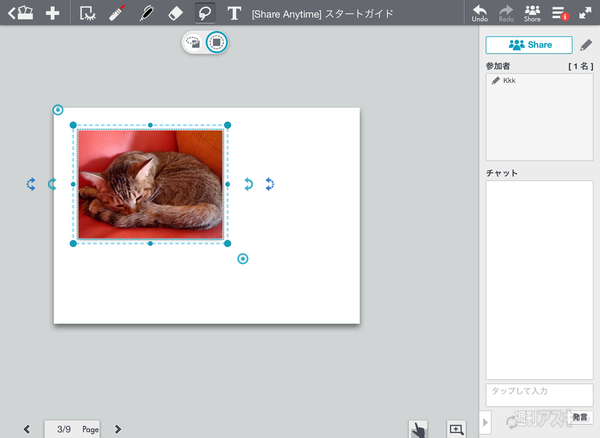Switch to rectangle selection mode
The height and width of the screenshot is (438, 600).
216,42
